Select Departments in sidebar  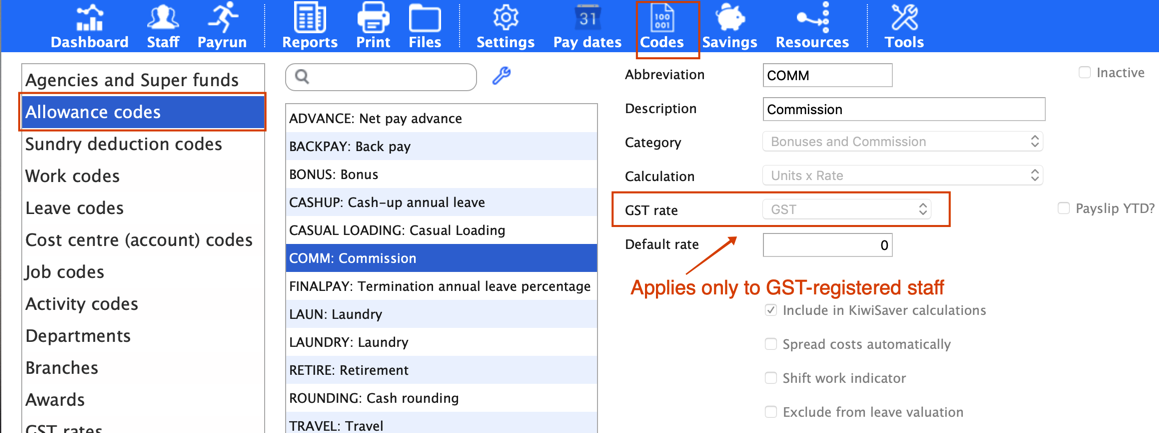click(x=143, y=335)
